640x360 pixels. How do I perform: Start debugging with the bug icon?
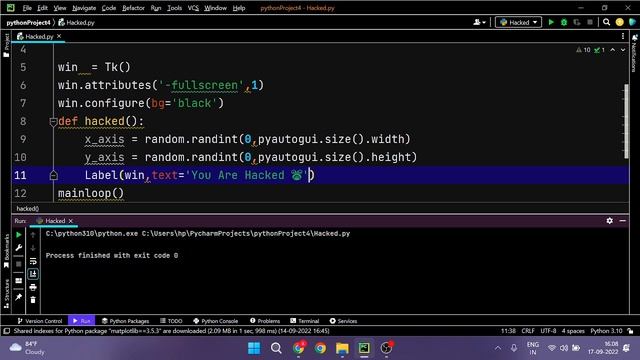(564, 22)
